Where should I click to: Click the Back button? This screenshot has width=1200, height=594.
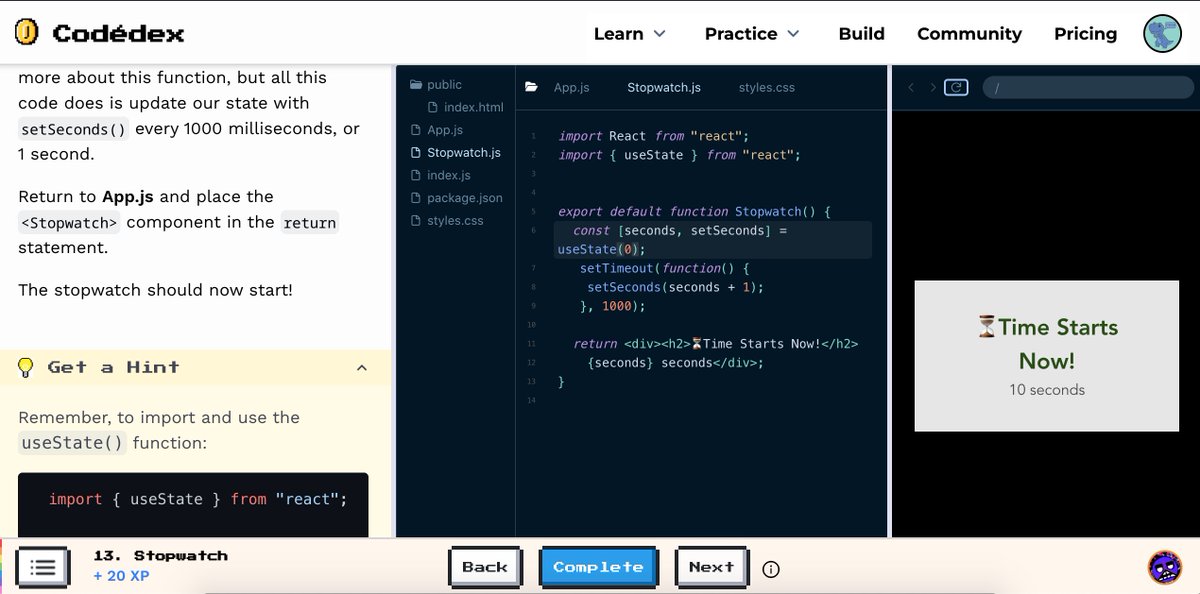(x=485, y=567)
